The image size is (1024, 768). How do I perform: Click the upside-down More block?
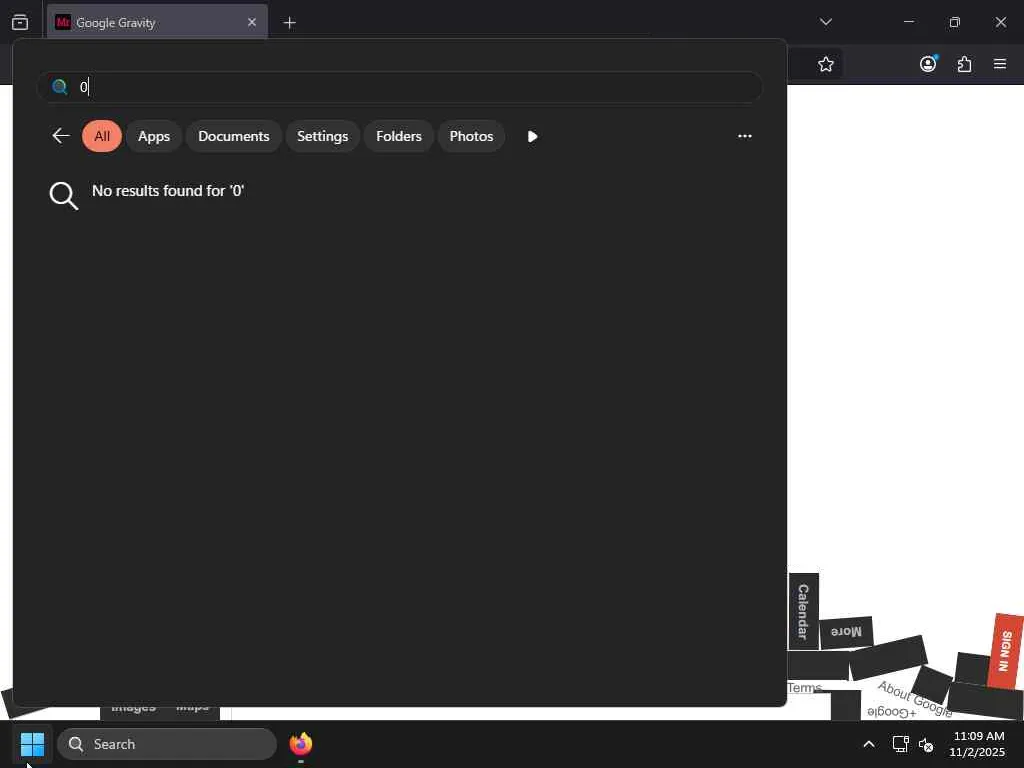pos(846,632)
